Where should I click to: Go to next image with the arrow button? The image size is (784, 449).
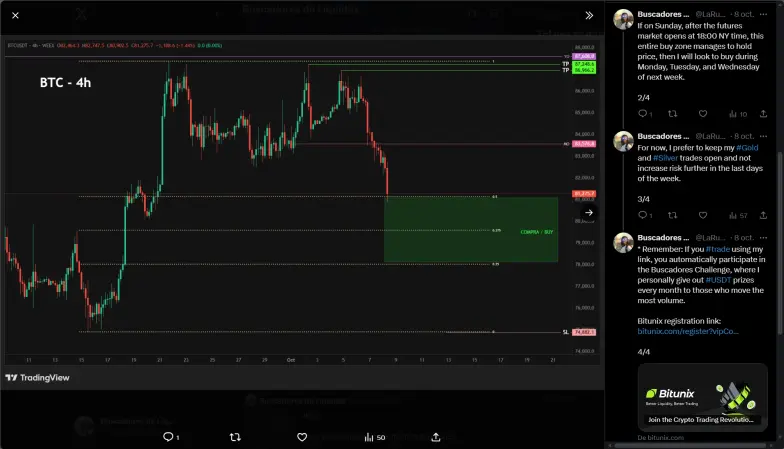[x=589, y=212]
